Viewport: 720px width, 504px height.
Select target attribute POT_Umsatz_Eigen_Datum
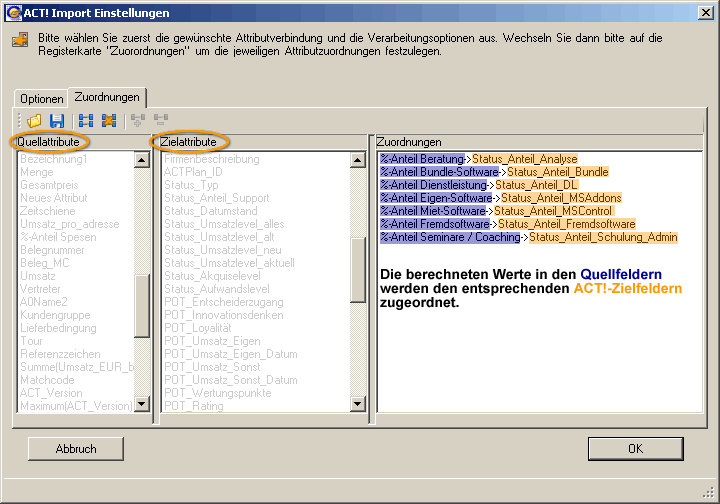coord(231,354)
